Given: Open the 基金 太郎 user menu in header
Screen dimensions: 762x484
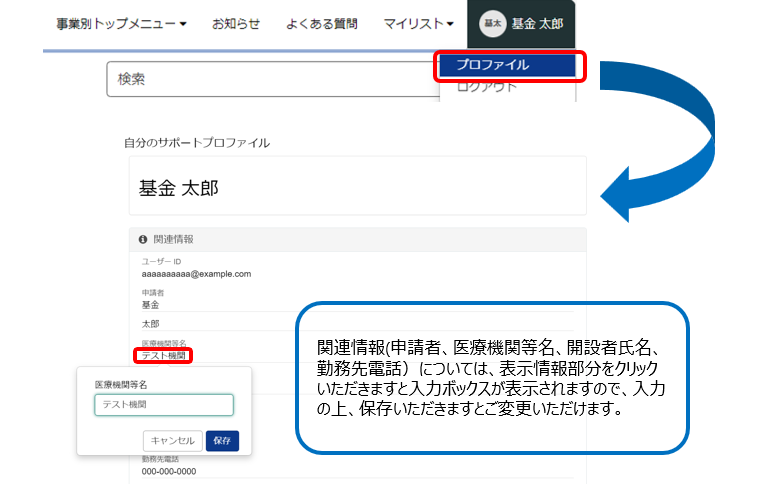Looking at the screenshot, I should point(537,24).
